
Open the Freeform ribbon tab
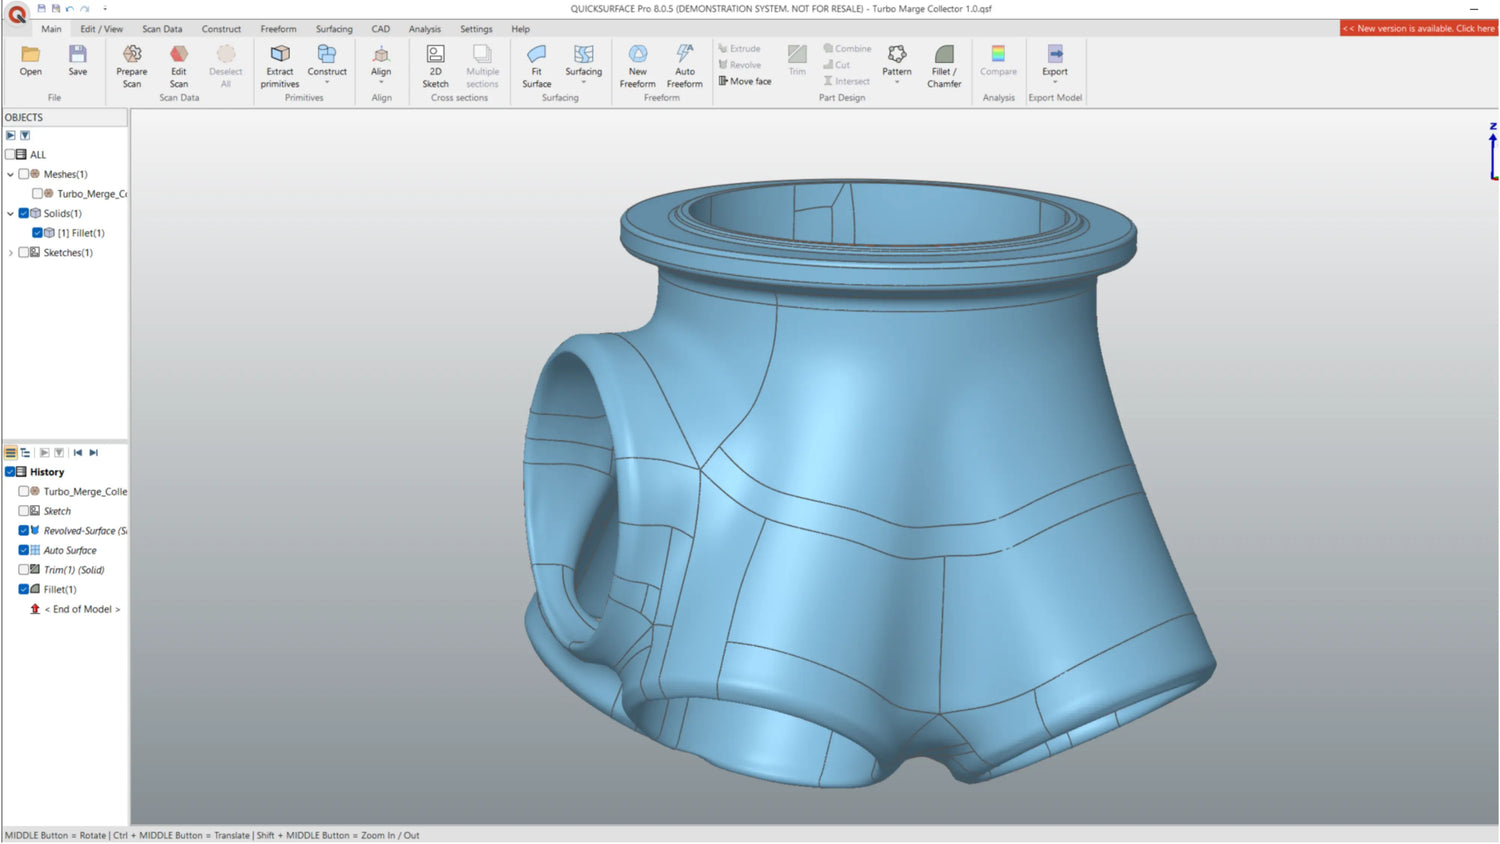(x=278, y=29)
